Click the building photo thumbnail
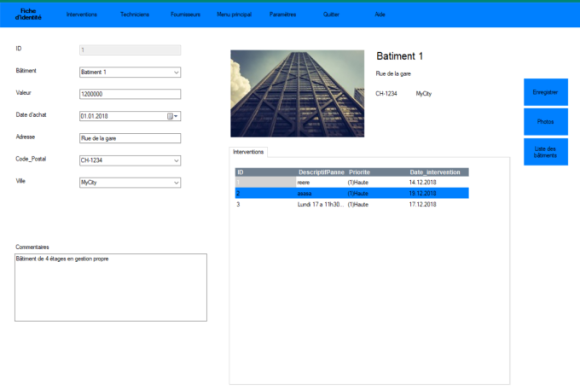 [x=297, y=94]
